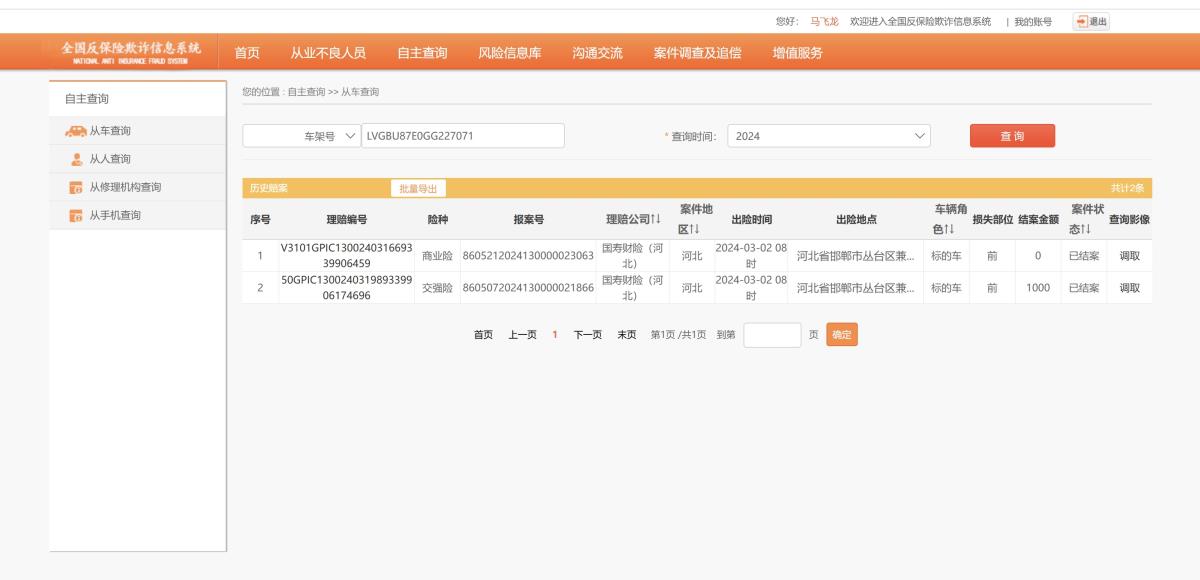The image size is (1200, 580).
Task: Click settlement amount 1000
Action: point(1038,288)
